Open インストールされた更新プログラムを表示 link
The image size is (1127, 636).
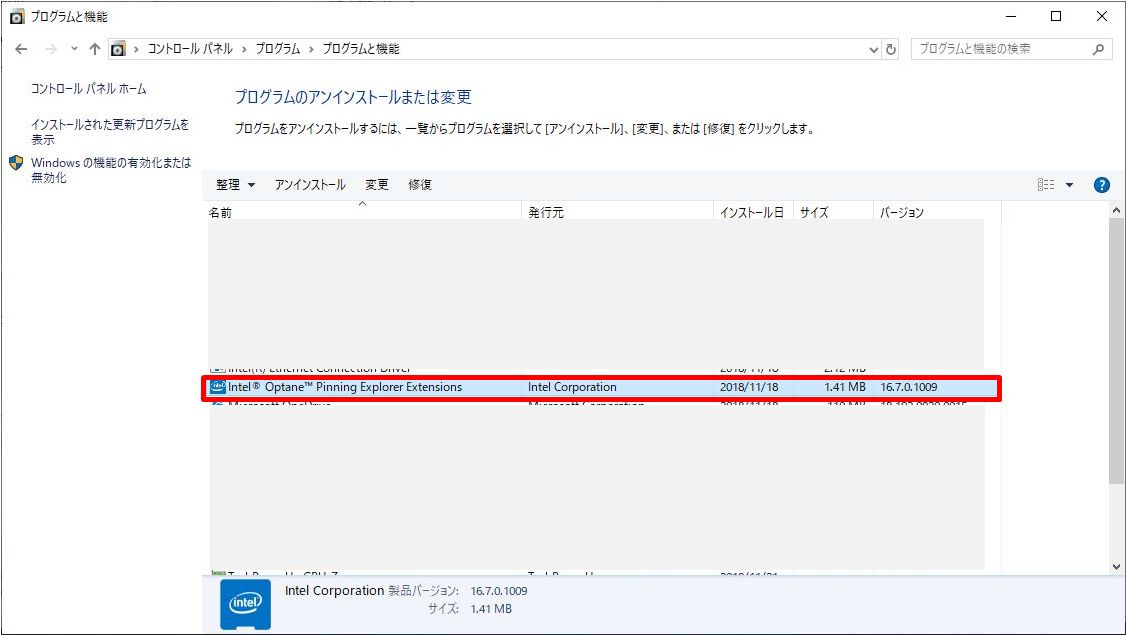coord(110,132)
